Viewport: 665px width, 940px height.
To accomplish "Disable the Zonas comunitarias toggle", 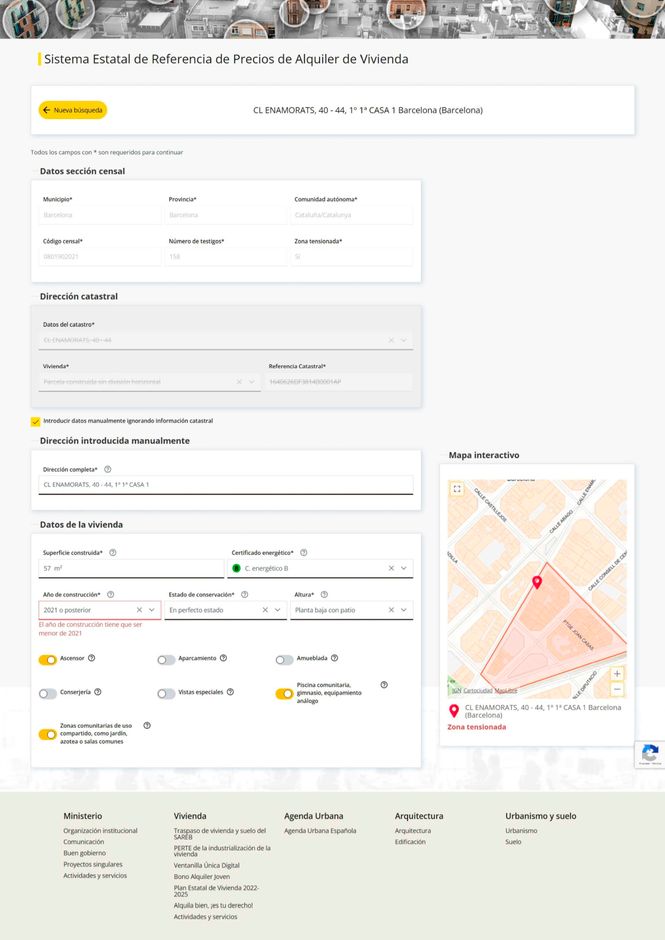I will [48, 734].
